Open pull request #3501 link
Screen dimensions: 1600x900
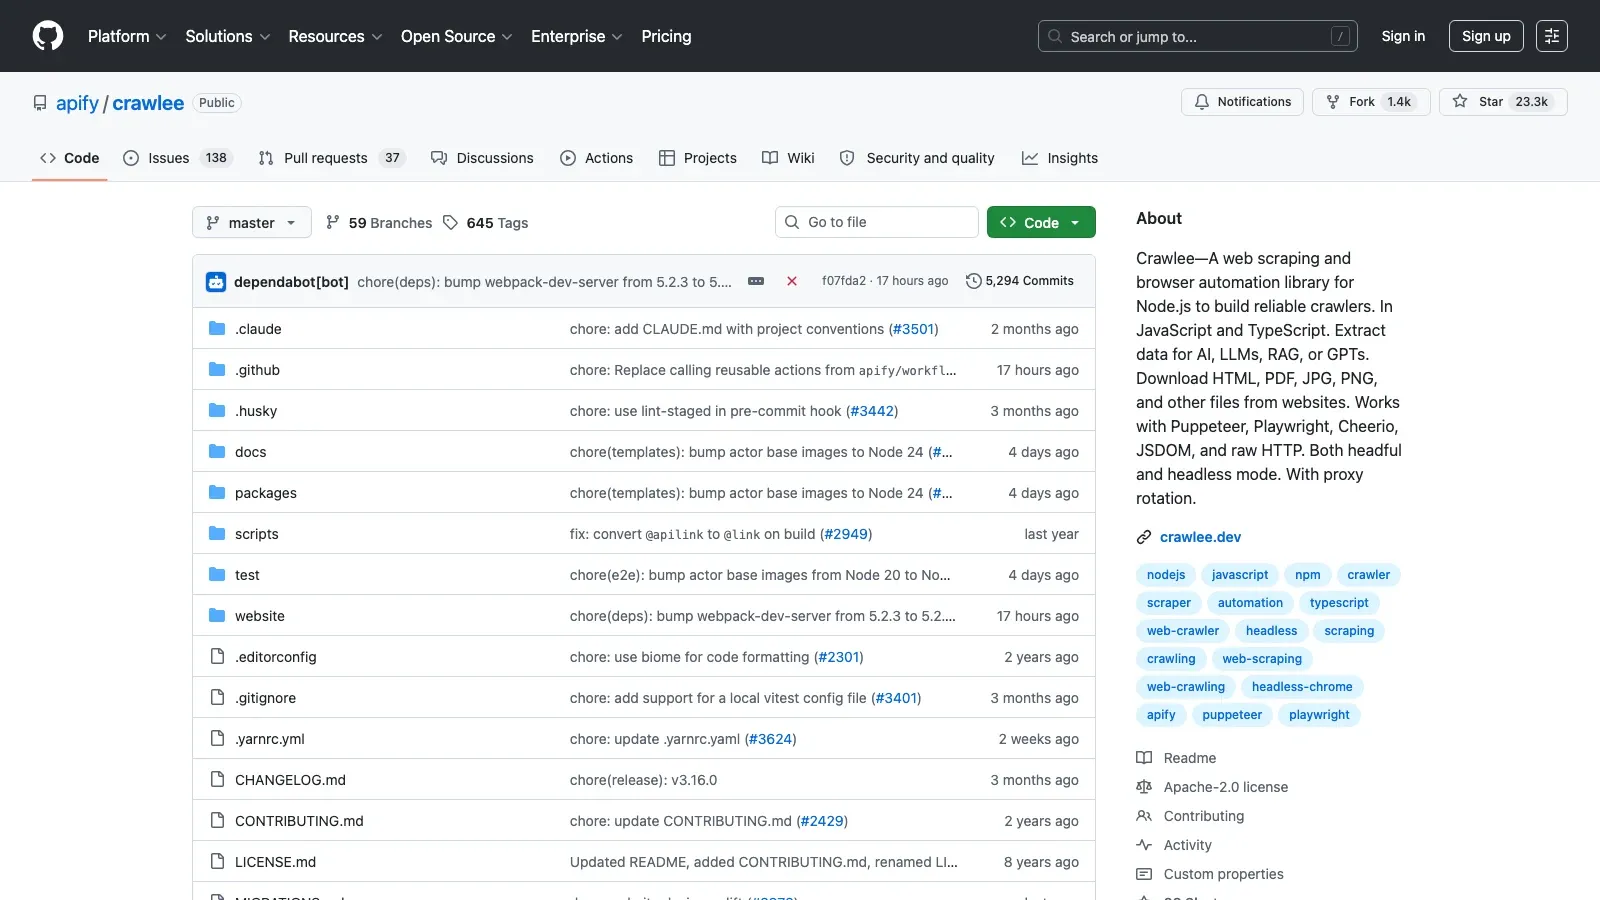[913, 329]
